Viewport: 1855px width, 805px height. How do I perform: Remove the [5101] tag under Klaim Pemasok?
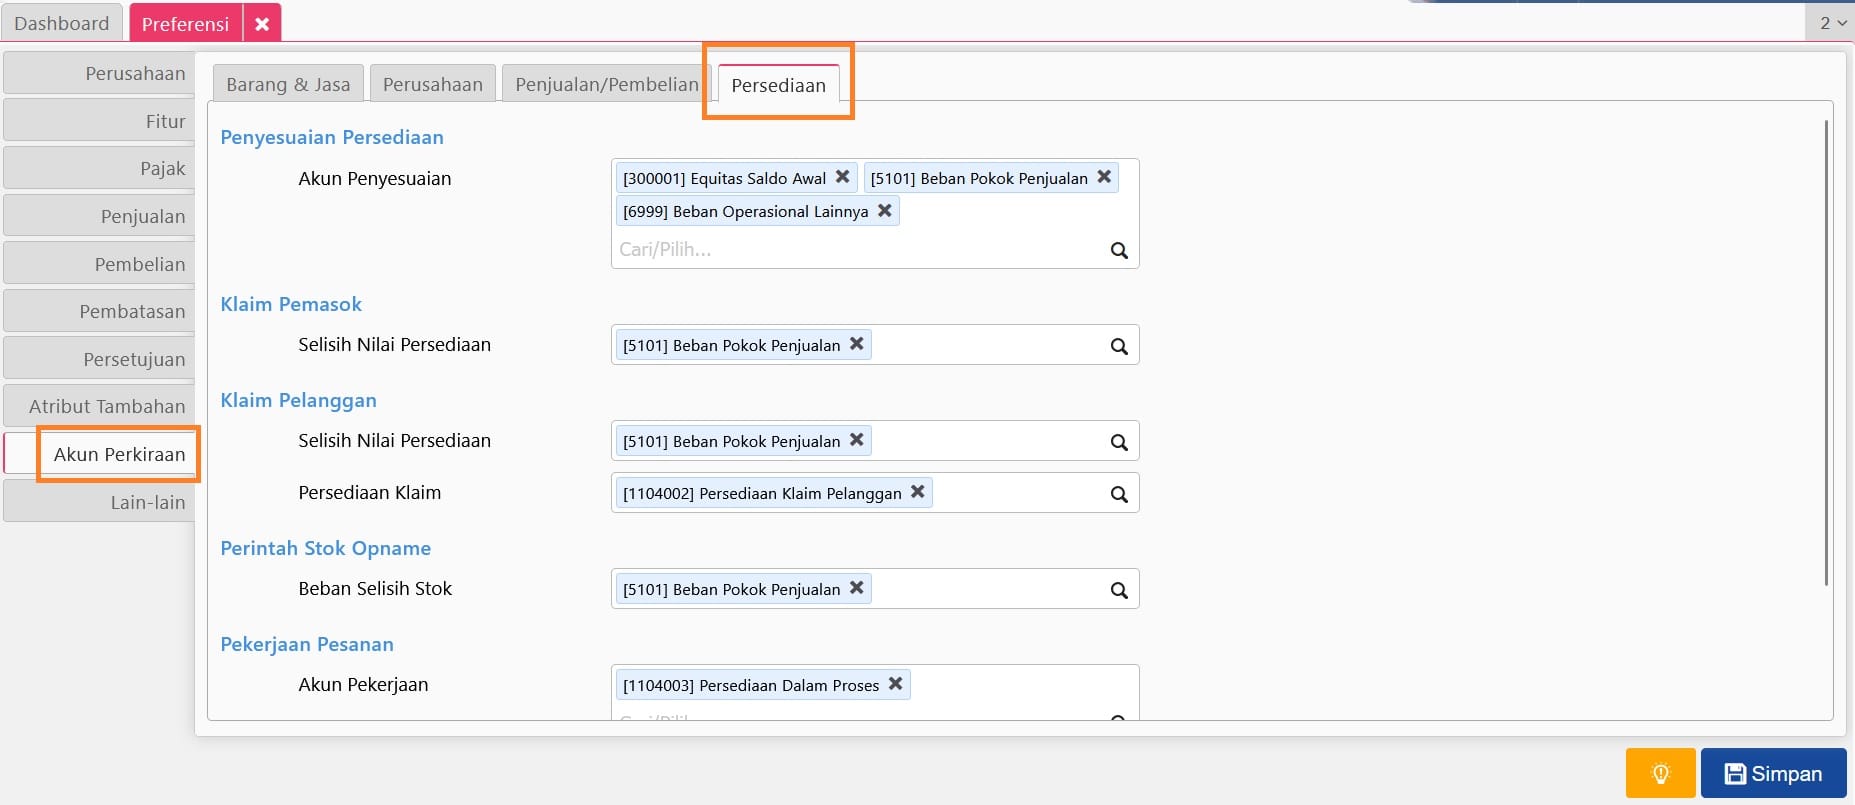(x=856, y=344)
